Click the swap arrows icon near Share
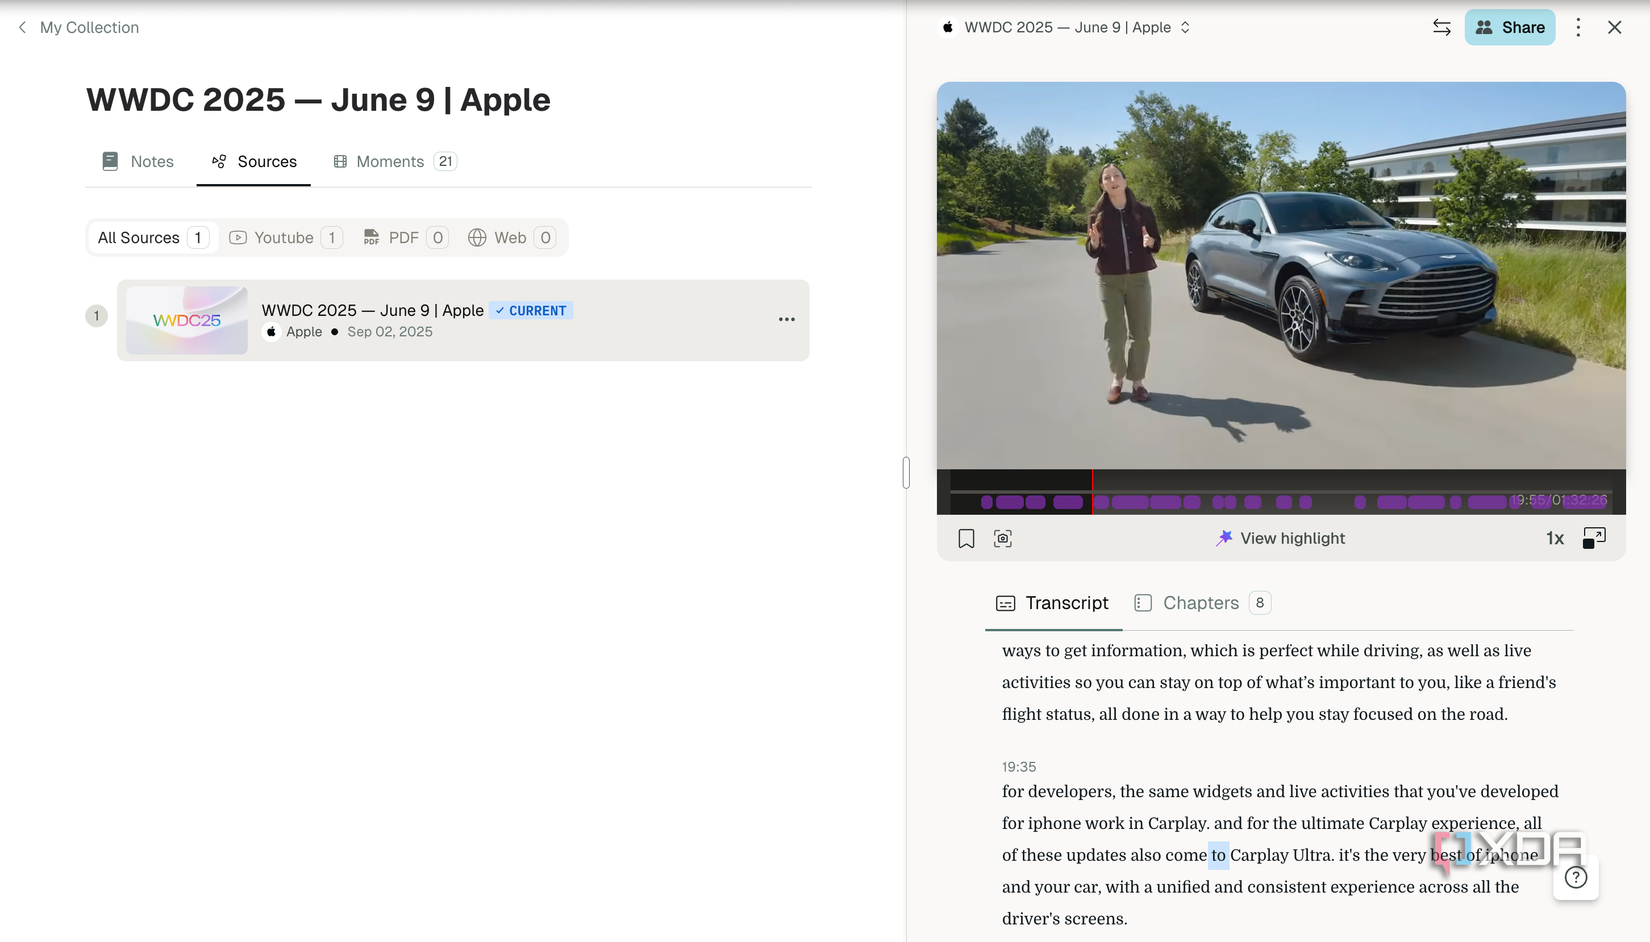 [x=1441, y=27]
